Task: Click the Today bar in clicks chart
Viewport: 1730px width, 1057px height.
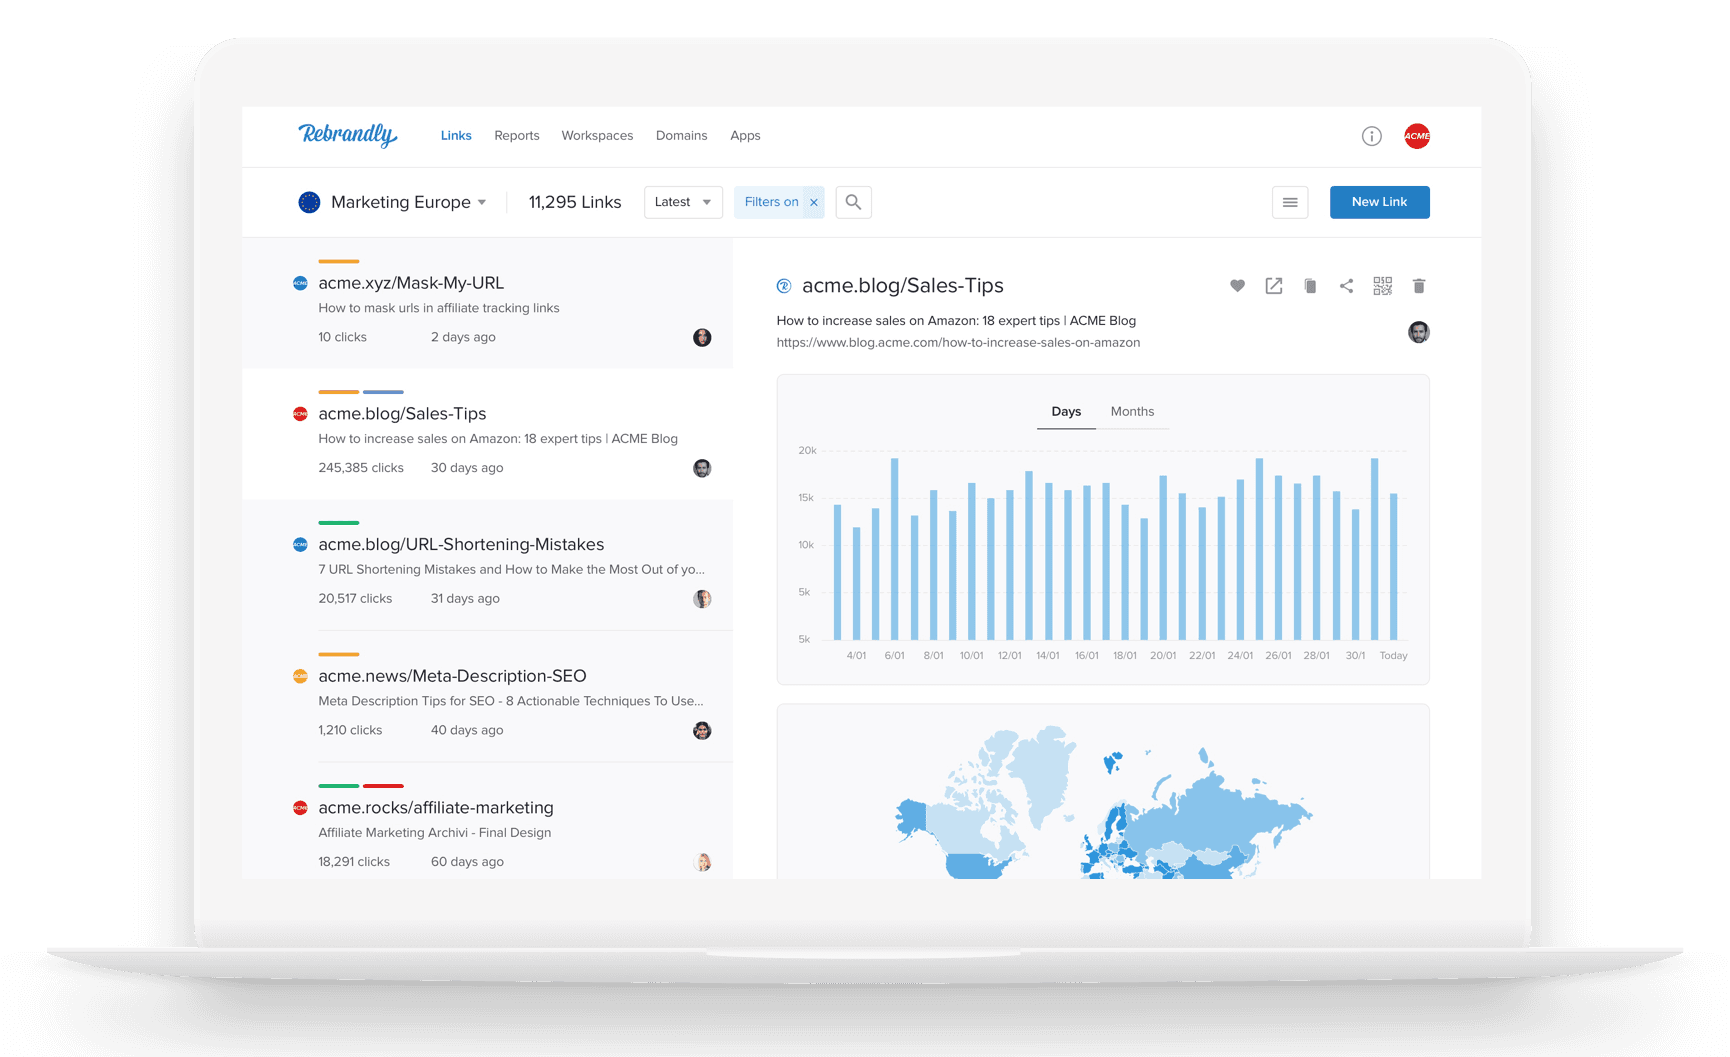Action: point(1394,567)
